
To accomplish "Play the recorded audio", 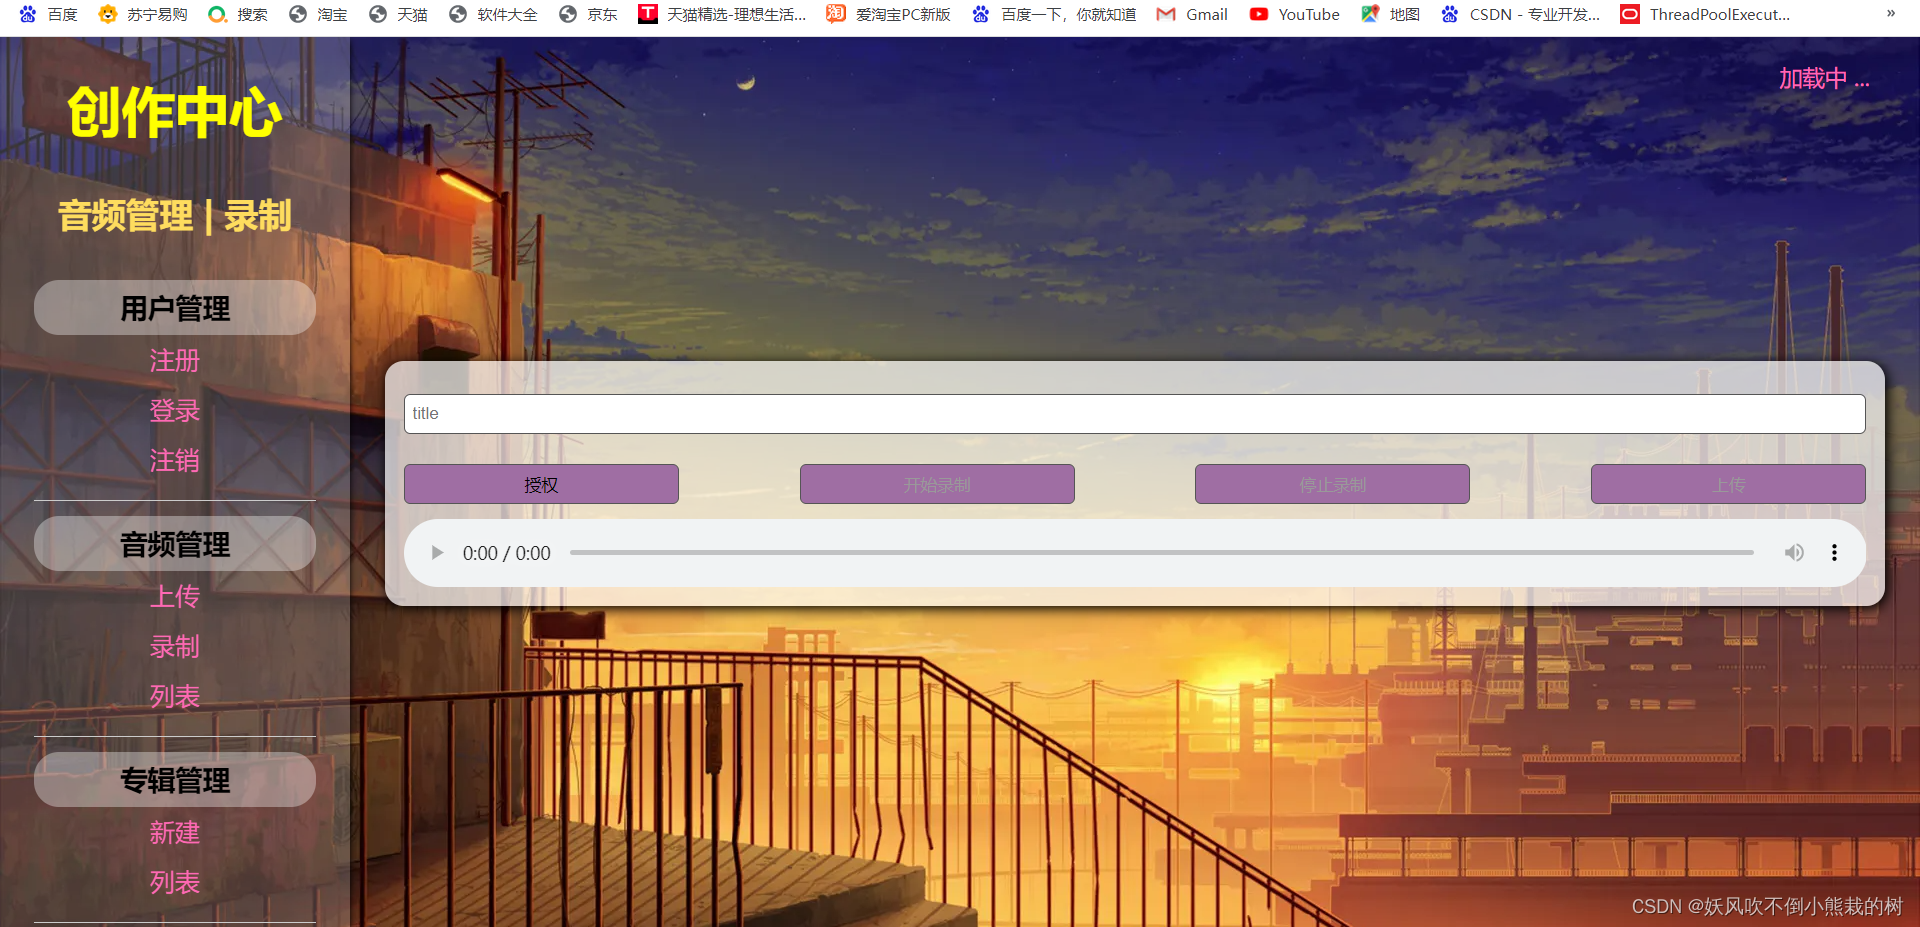I will tap(437, 553).
